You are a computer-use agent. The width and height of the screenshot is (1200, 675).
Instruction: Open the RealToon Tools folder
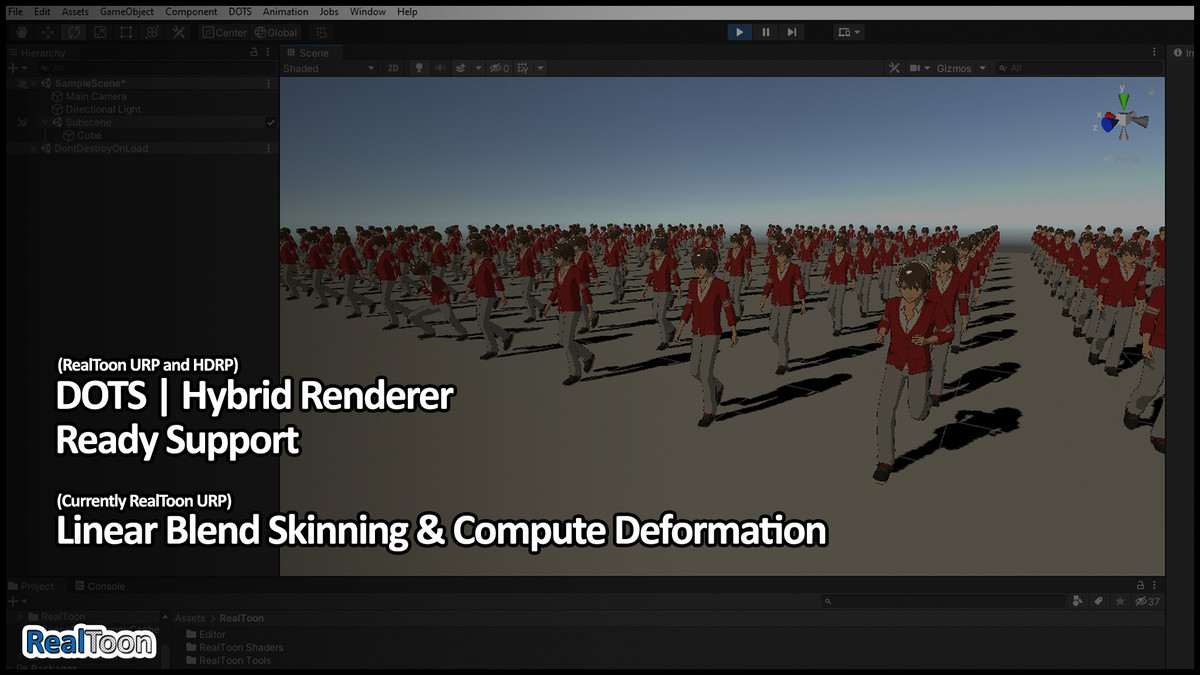tap(227, 660)
